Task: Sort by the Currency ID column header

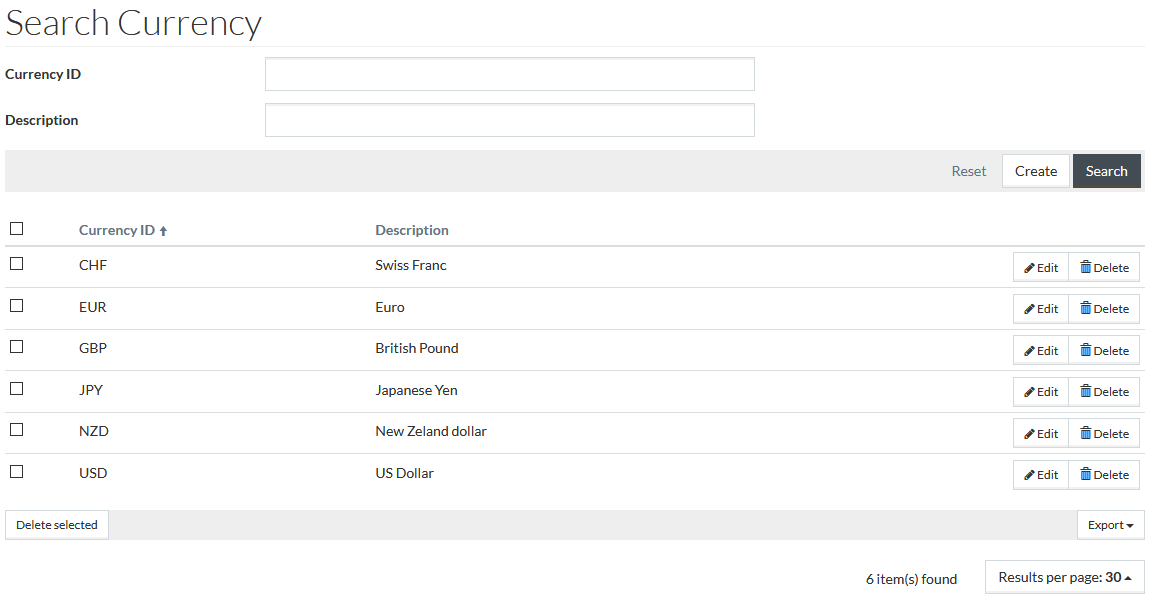Action: (117, 230)
